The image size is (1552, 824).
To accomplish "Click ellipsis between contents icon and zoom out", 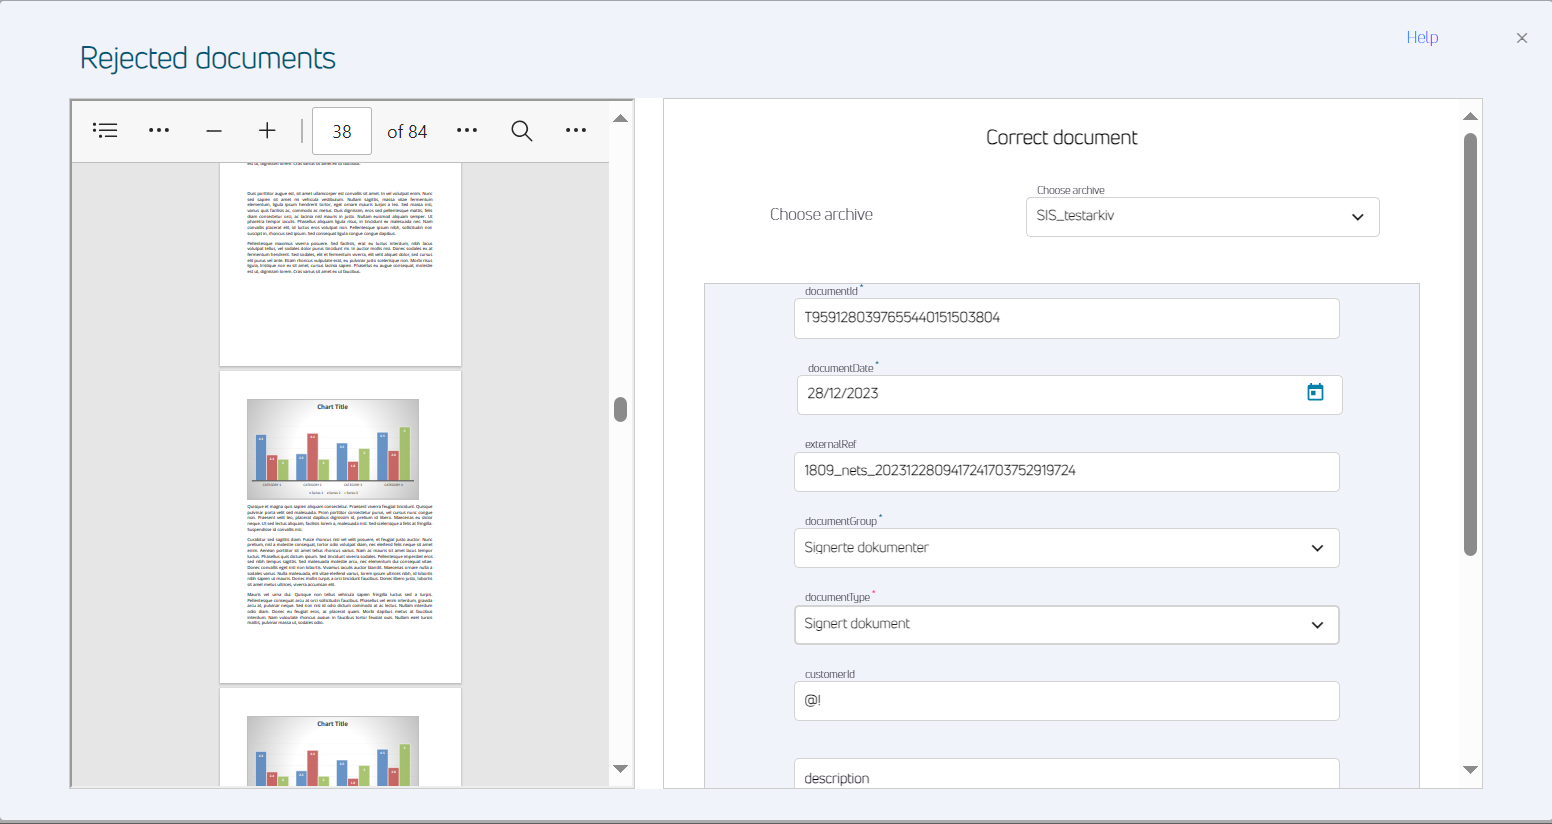I will [159, 131].
